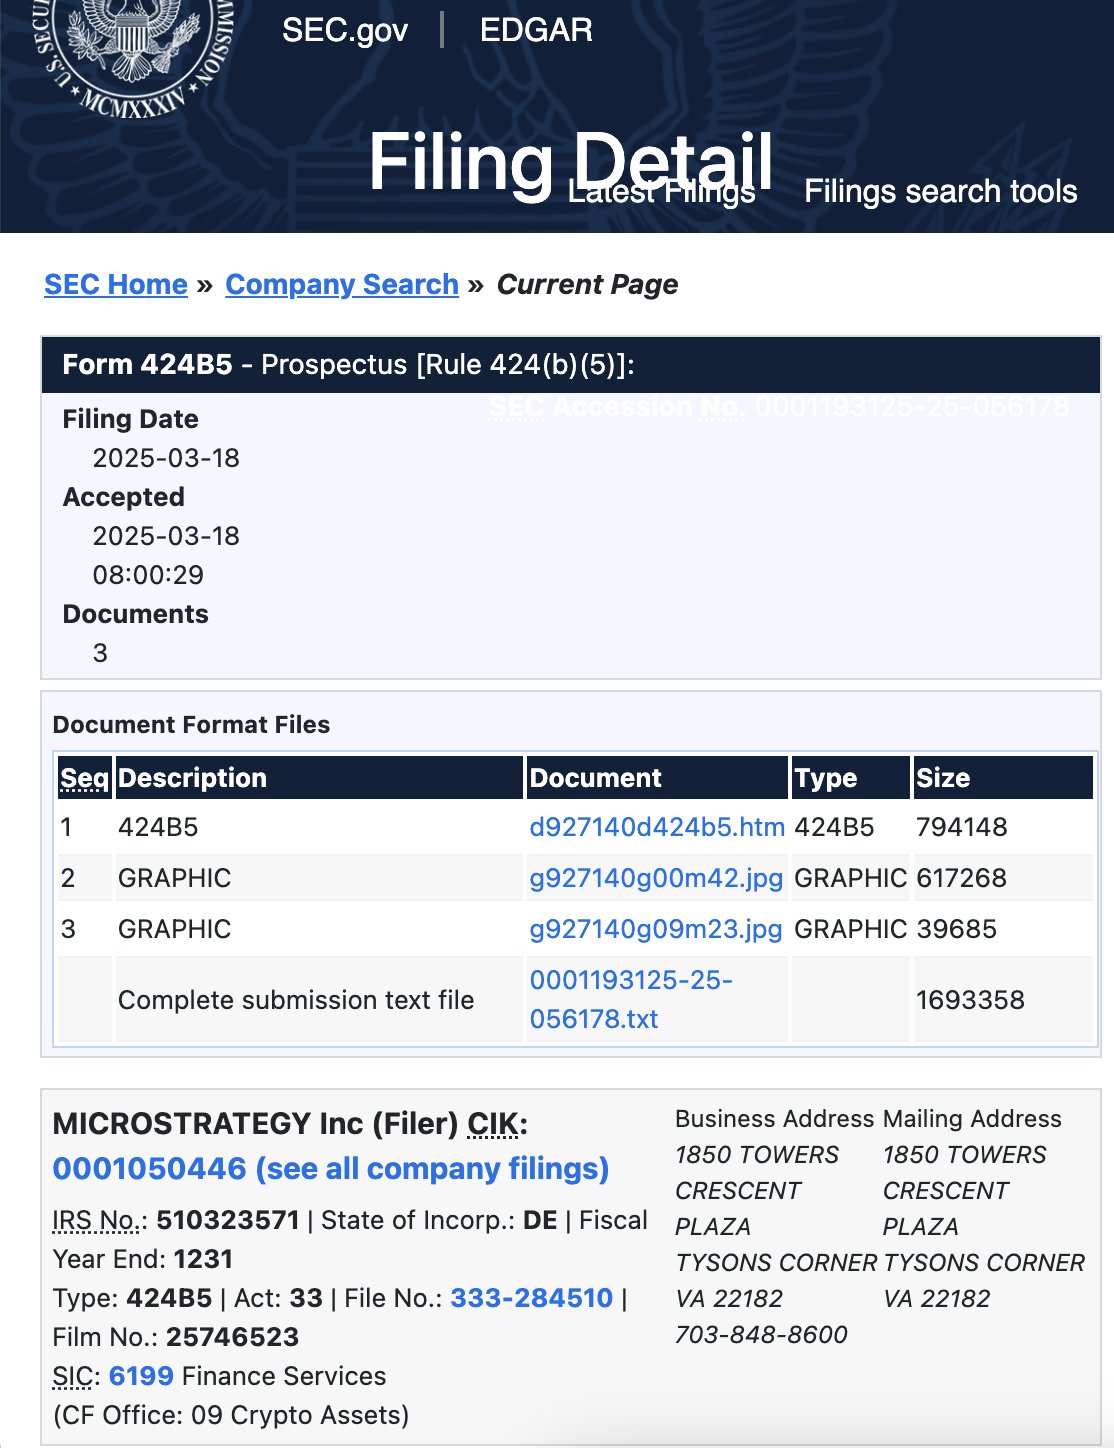The width and height of the screenshot is (1114, 1448).
Task: View all company filings for CIK 0001050446
Action: click(331, 1169)
